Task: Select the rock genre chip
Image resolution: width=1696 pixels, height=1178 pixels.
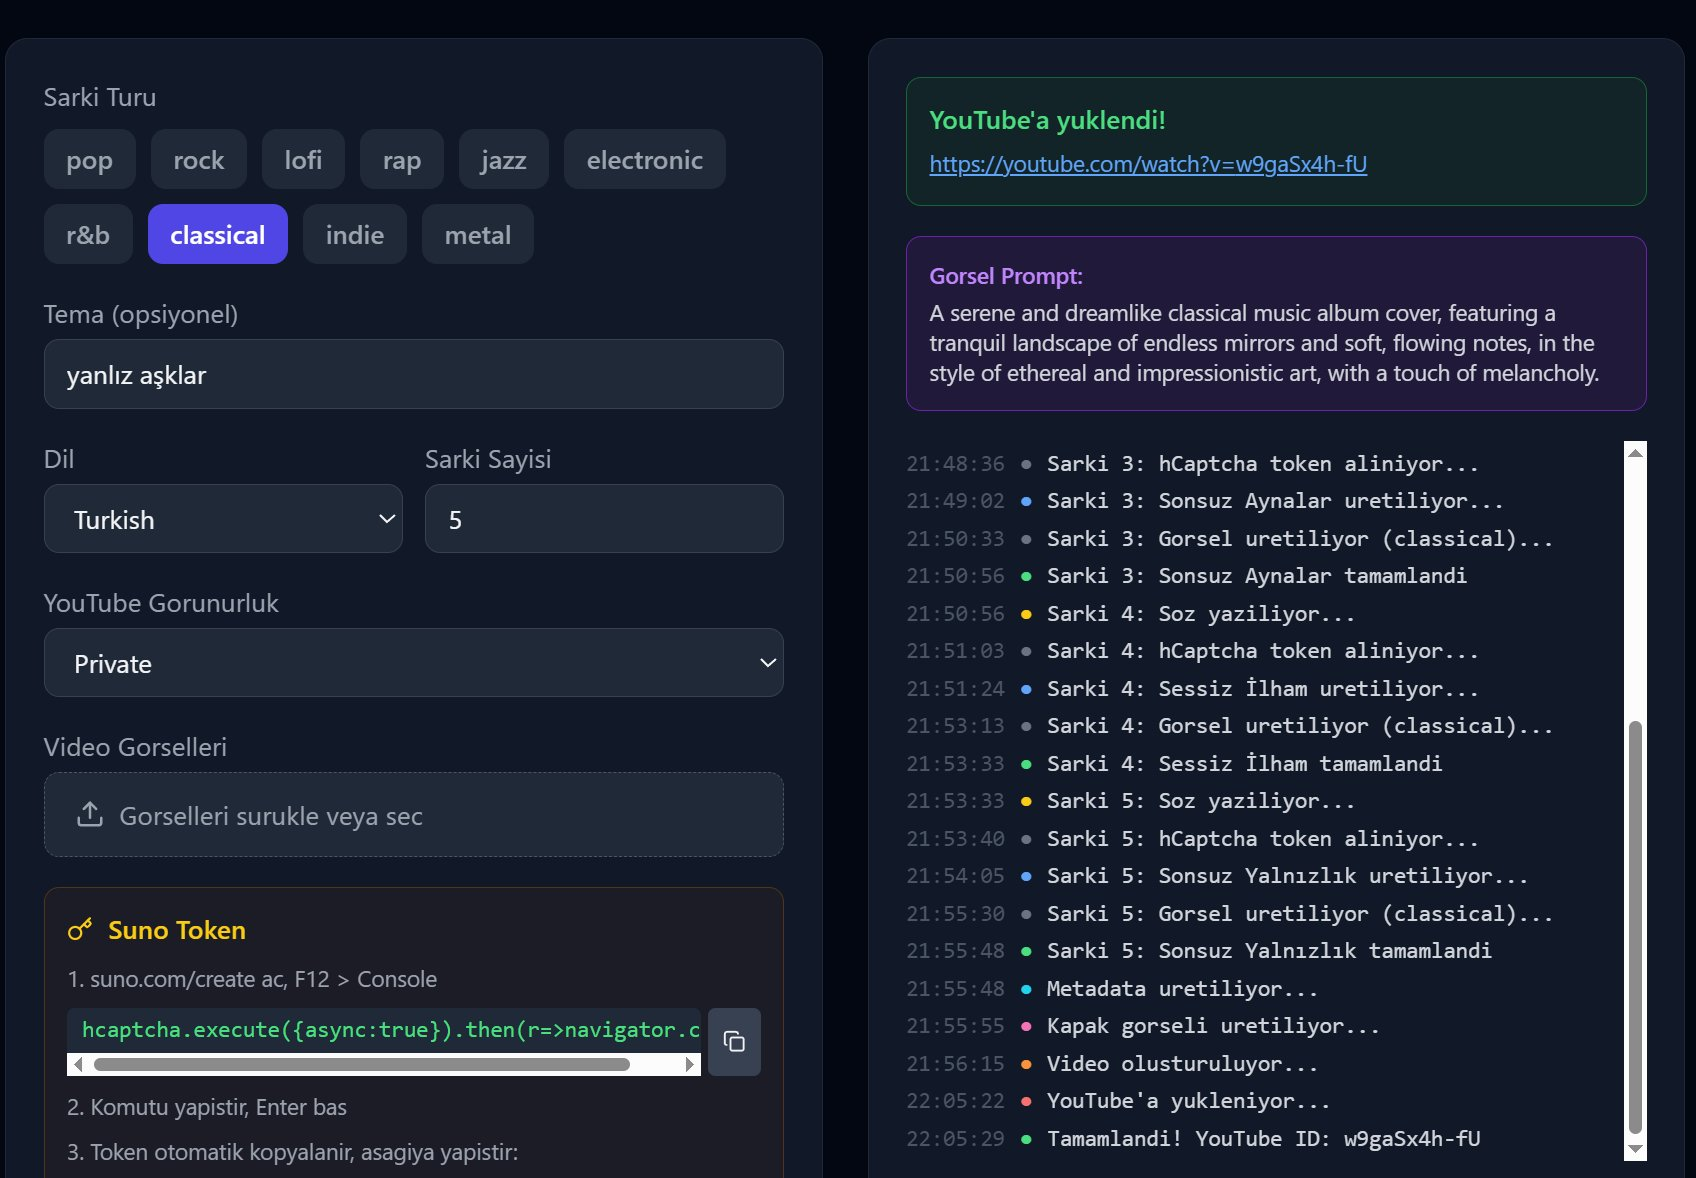Action: 198,159
